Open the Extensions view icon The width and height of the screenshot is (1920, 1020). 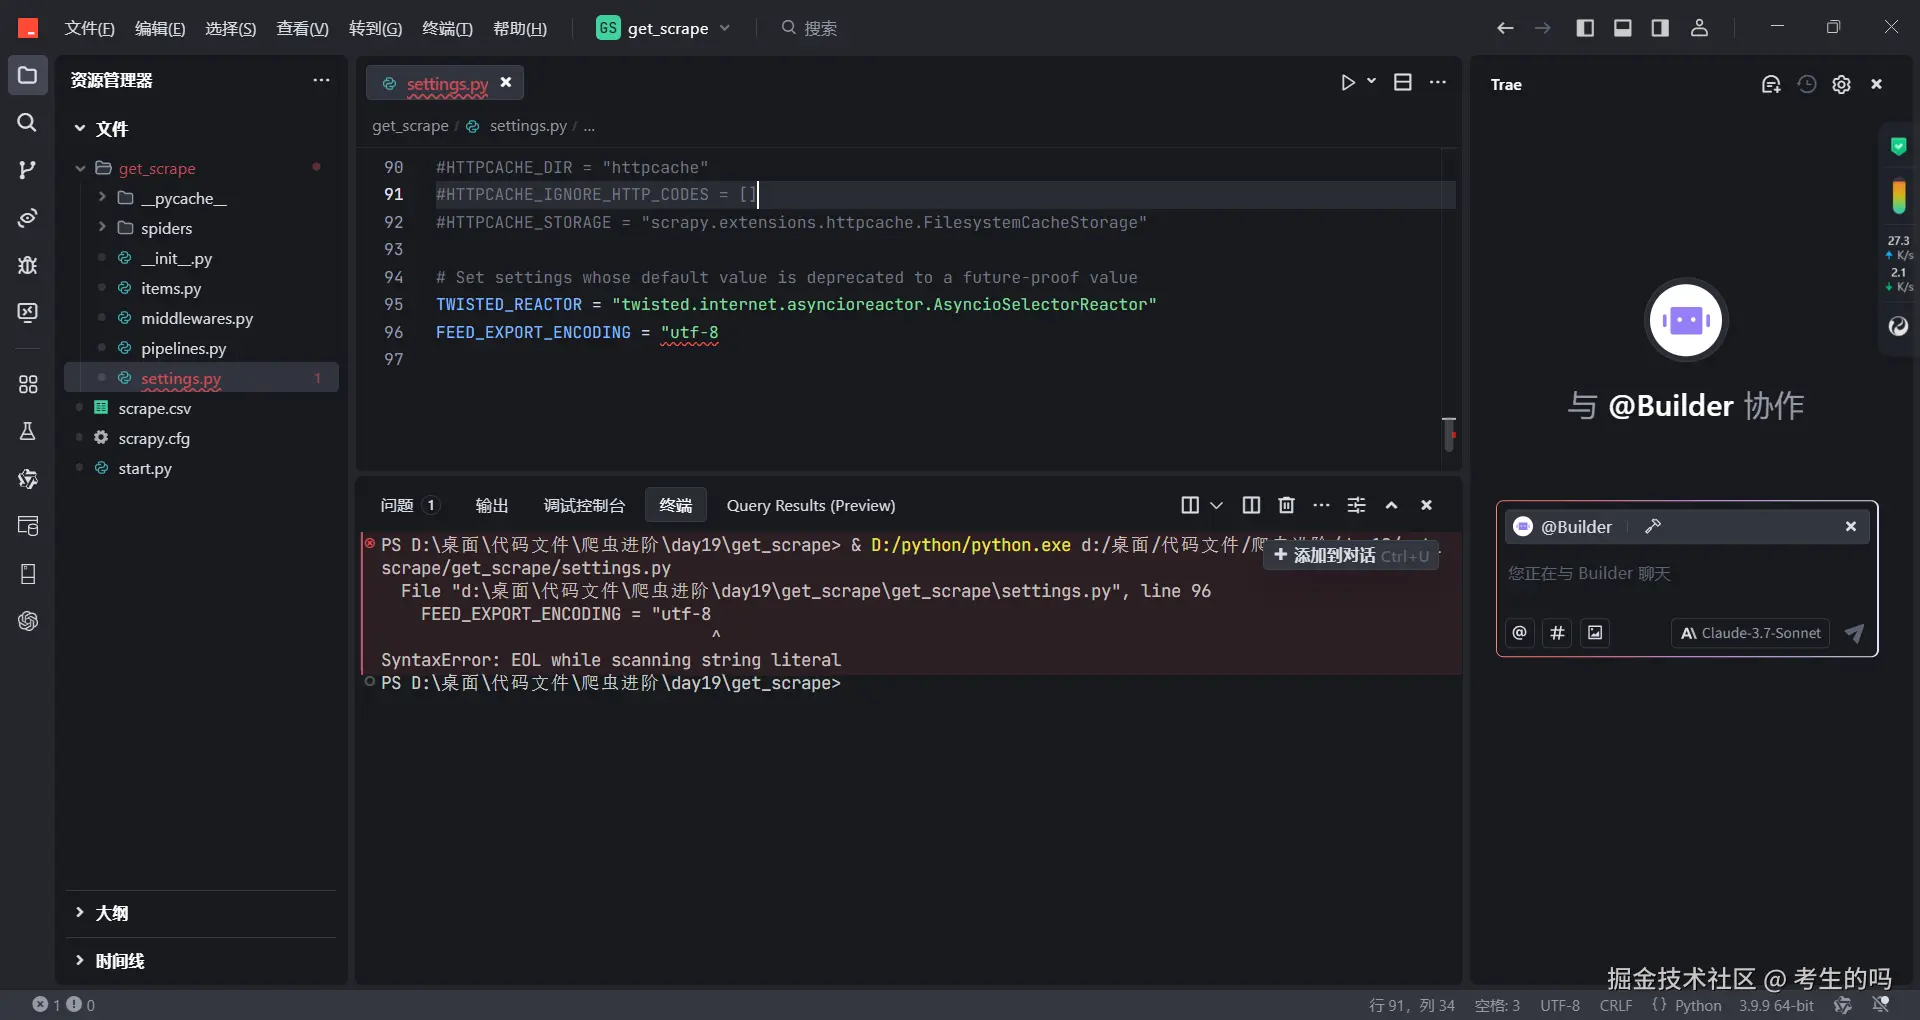coord(27,384)
